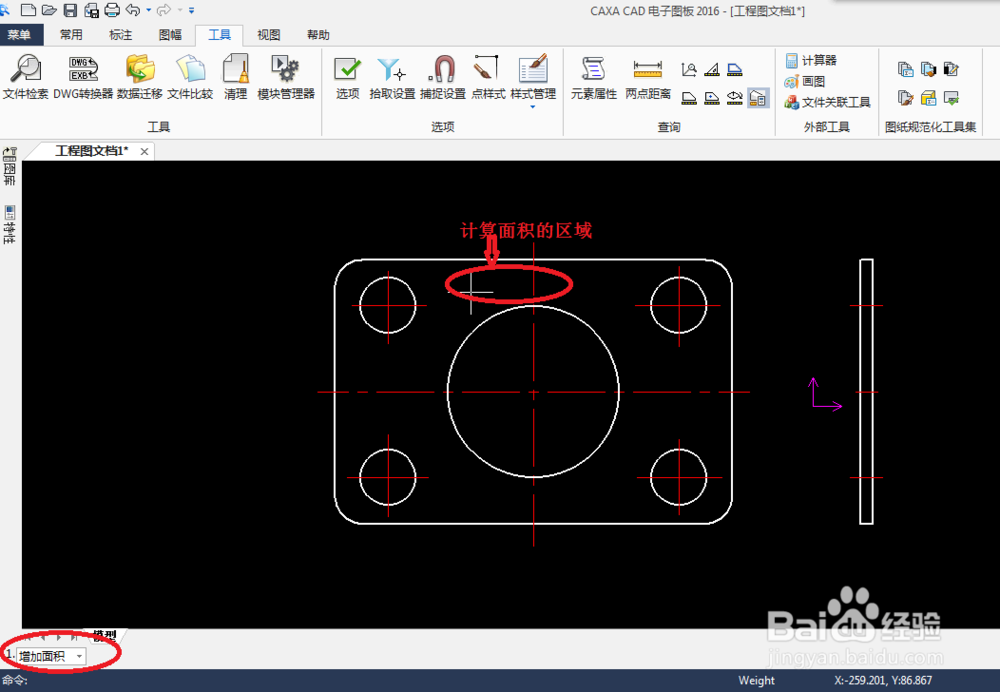Click the centroid query icon with plus

(712, 98)
